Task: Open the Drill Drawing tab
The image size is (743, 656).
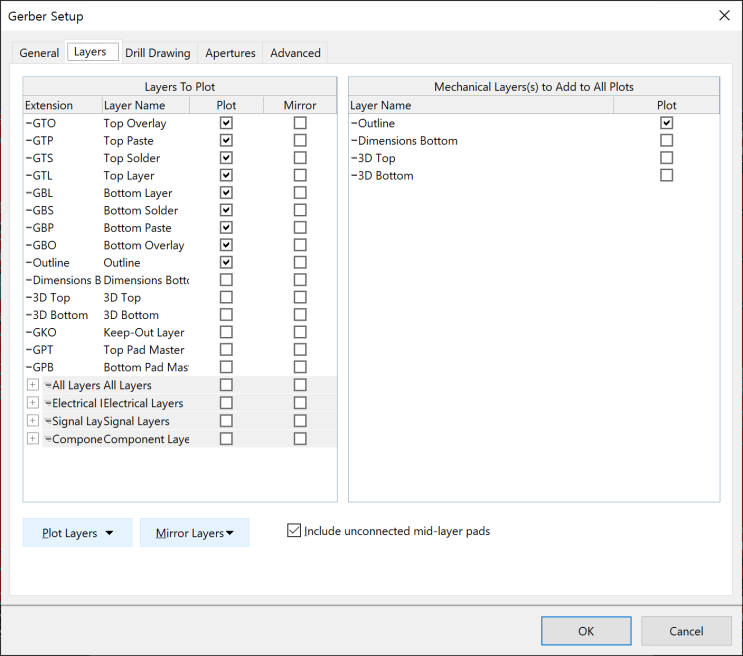Action: click(x=157, y=53)
